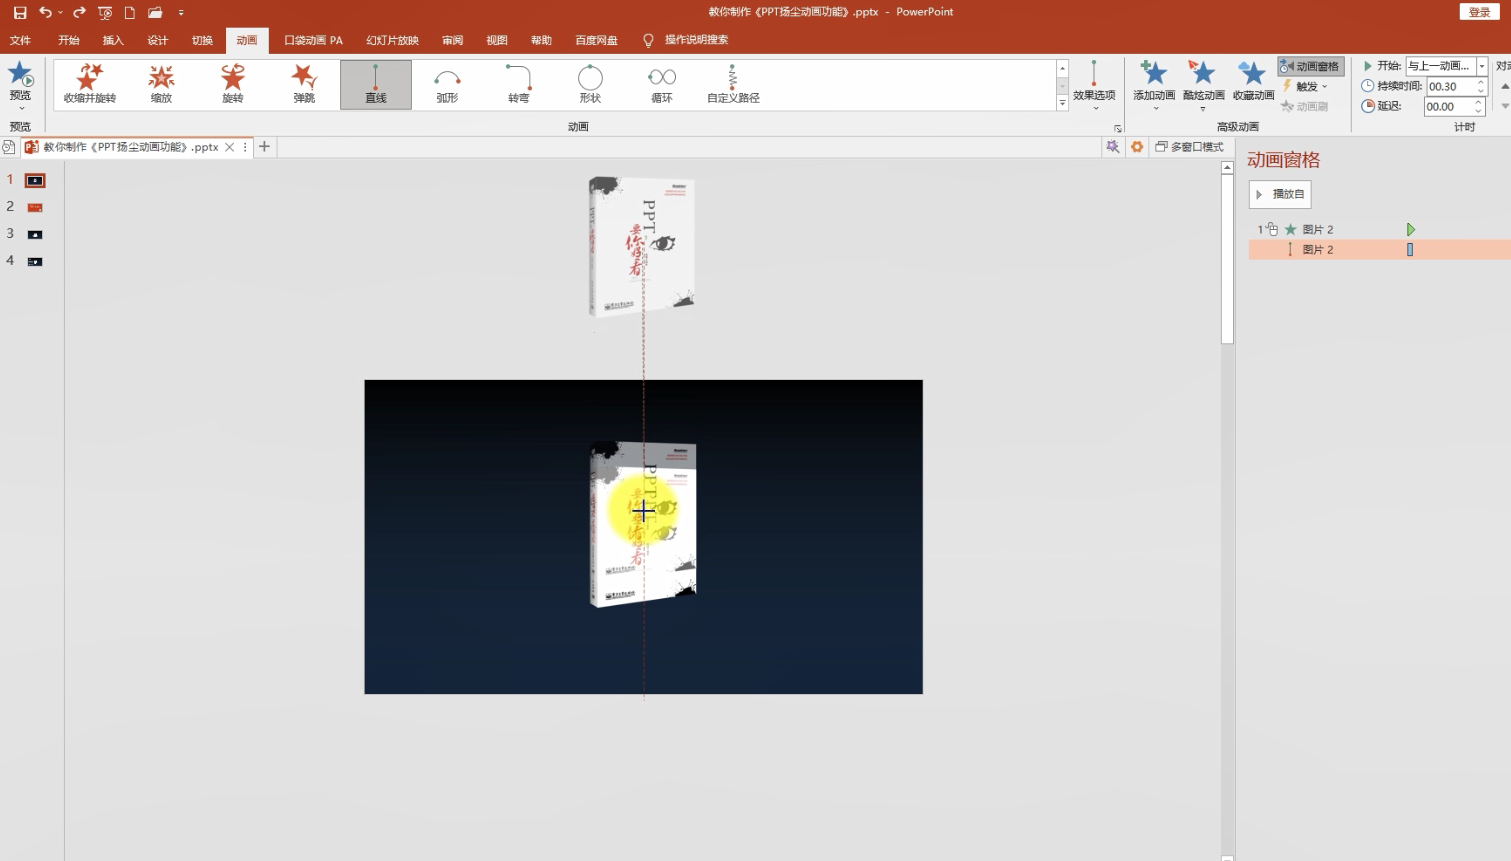This screenshot has width=1511, height=861.
Task: Apply the 收缩并旋转 animation effect
Action: 90,84
